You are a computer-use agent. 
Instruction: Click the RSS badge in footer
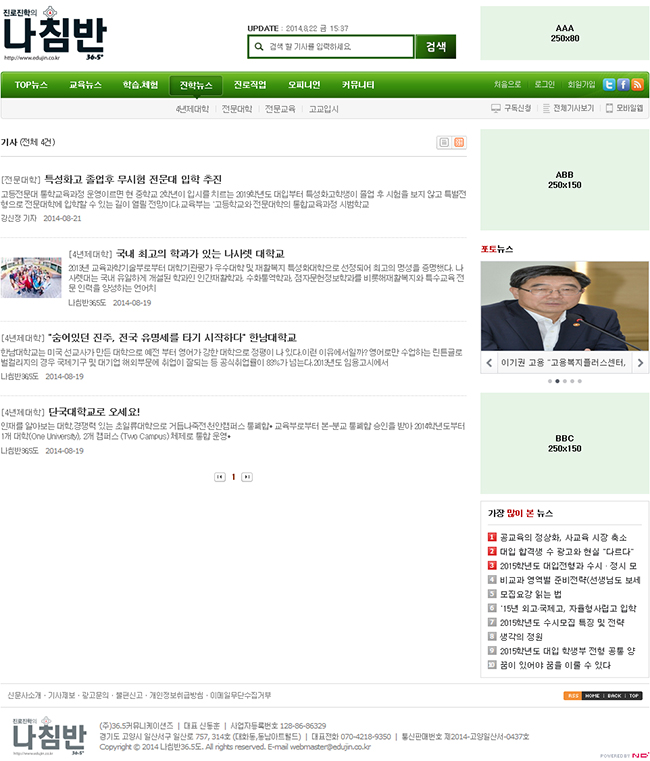click(572, 695)
